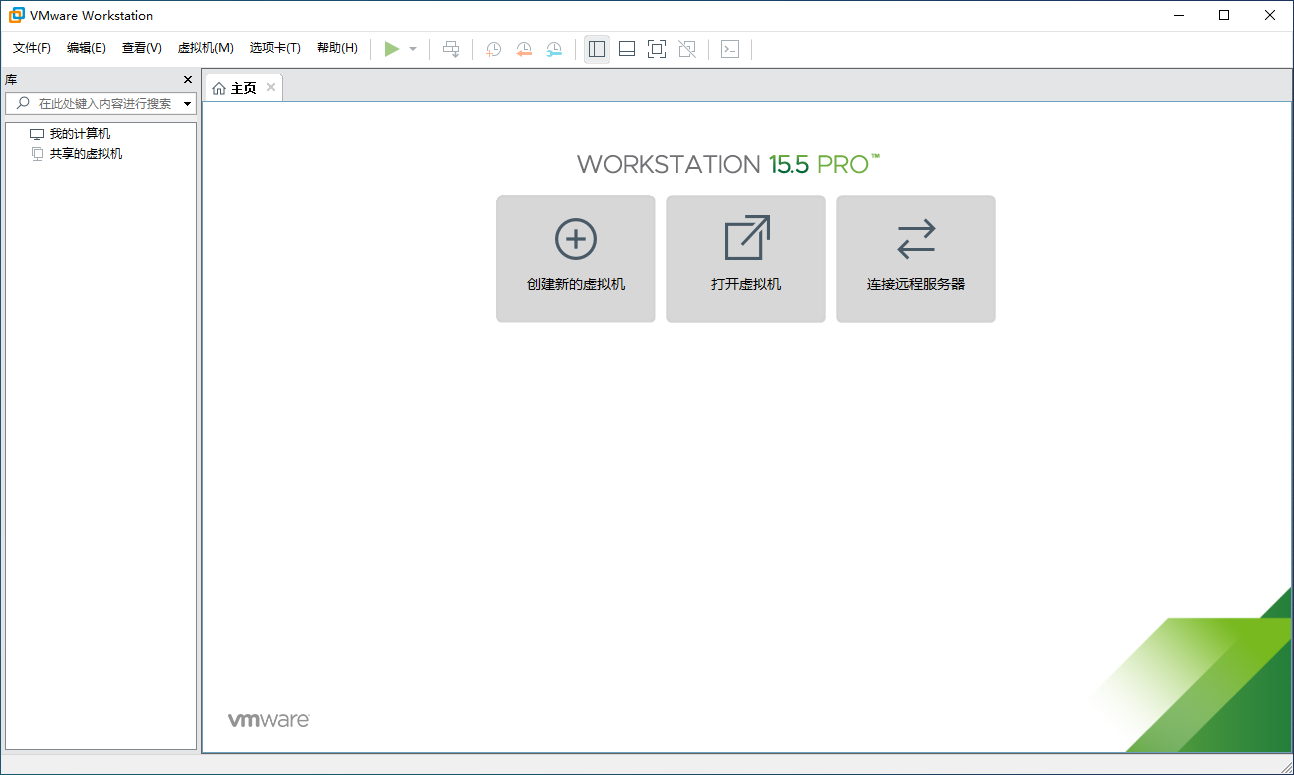Click the green Power On button

coord(392,48)
